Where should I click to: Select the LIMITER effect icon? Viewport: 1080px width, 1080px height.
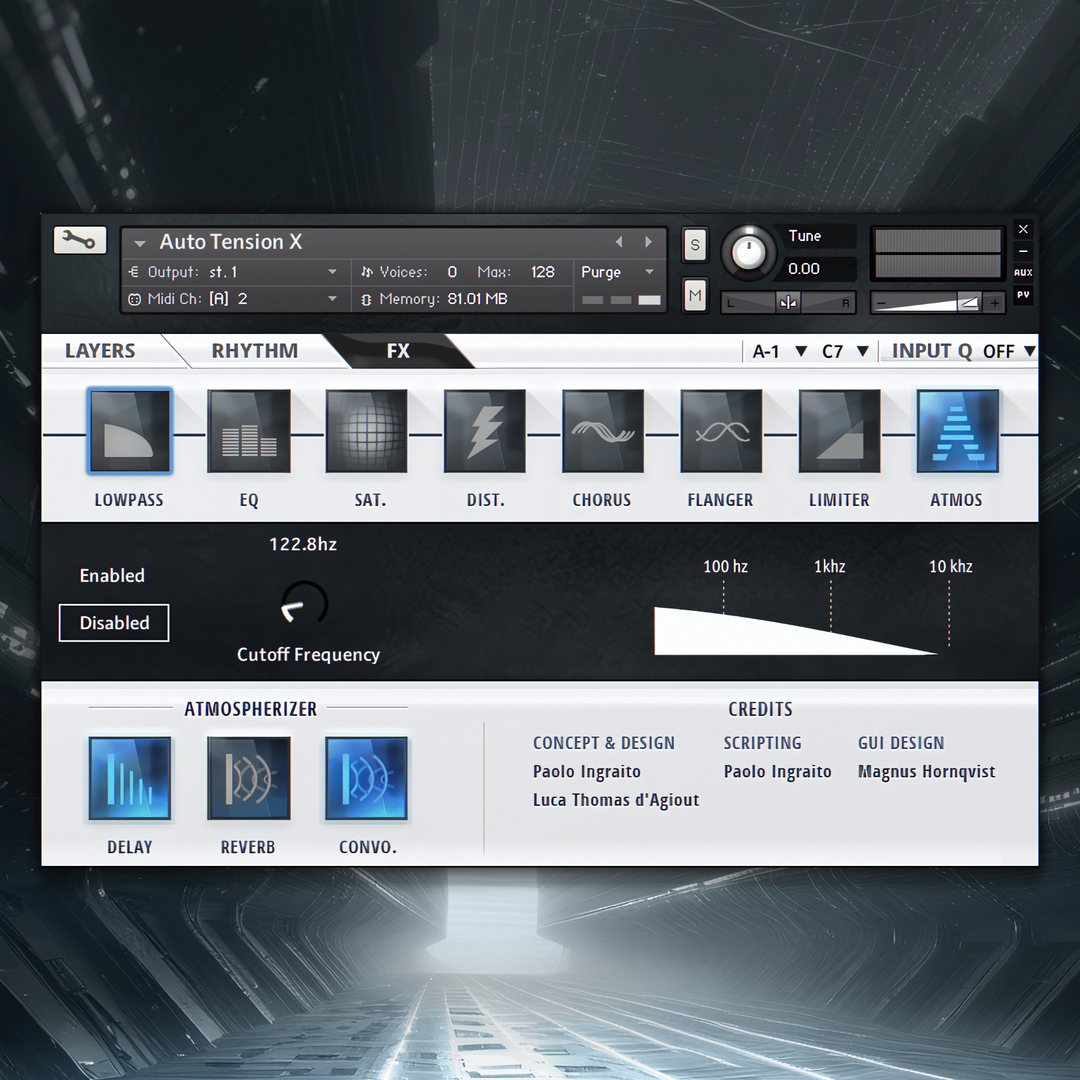[x=840, y=431]
